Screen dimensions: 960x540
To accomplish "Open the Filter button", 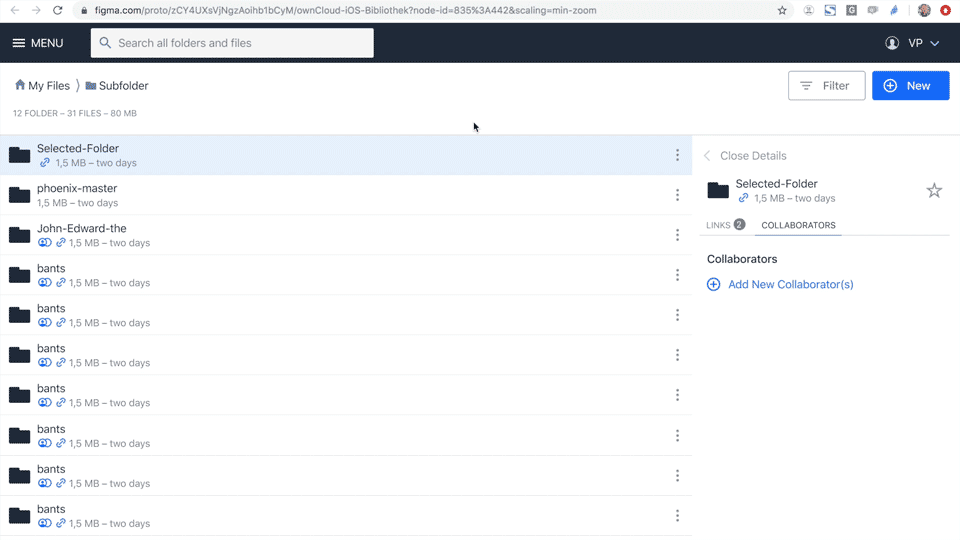I will 827,86.
